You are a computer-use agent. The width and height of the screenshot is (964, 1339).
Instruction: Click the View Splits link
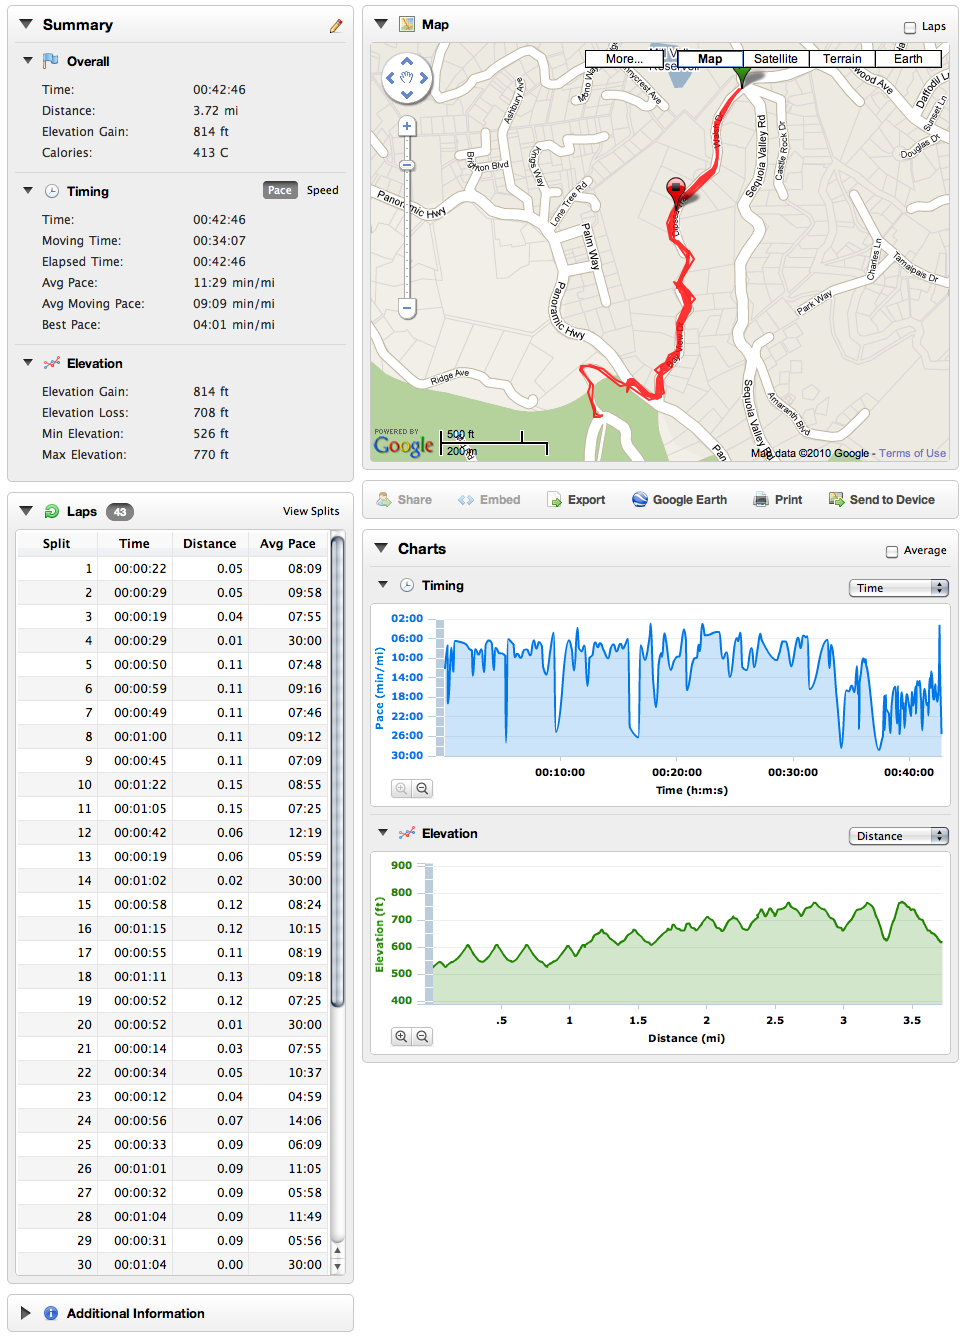tap(311, 511)
